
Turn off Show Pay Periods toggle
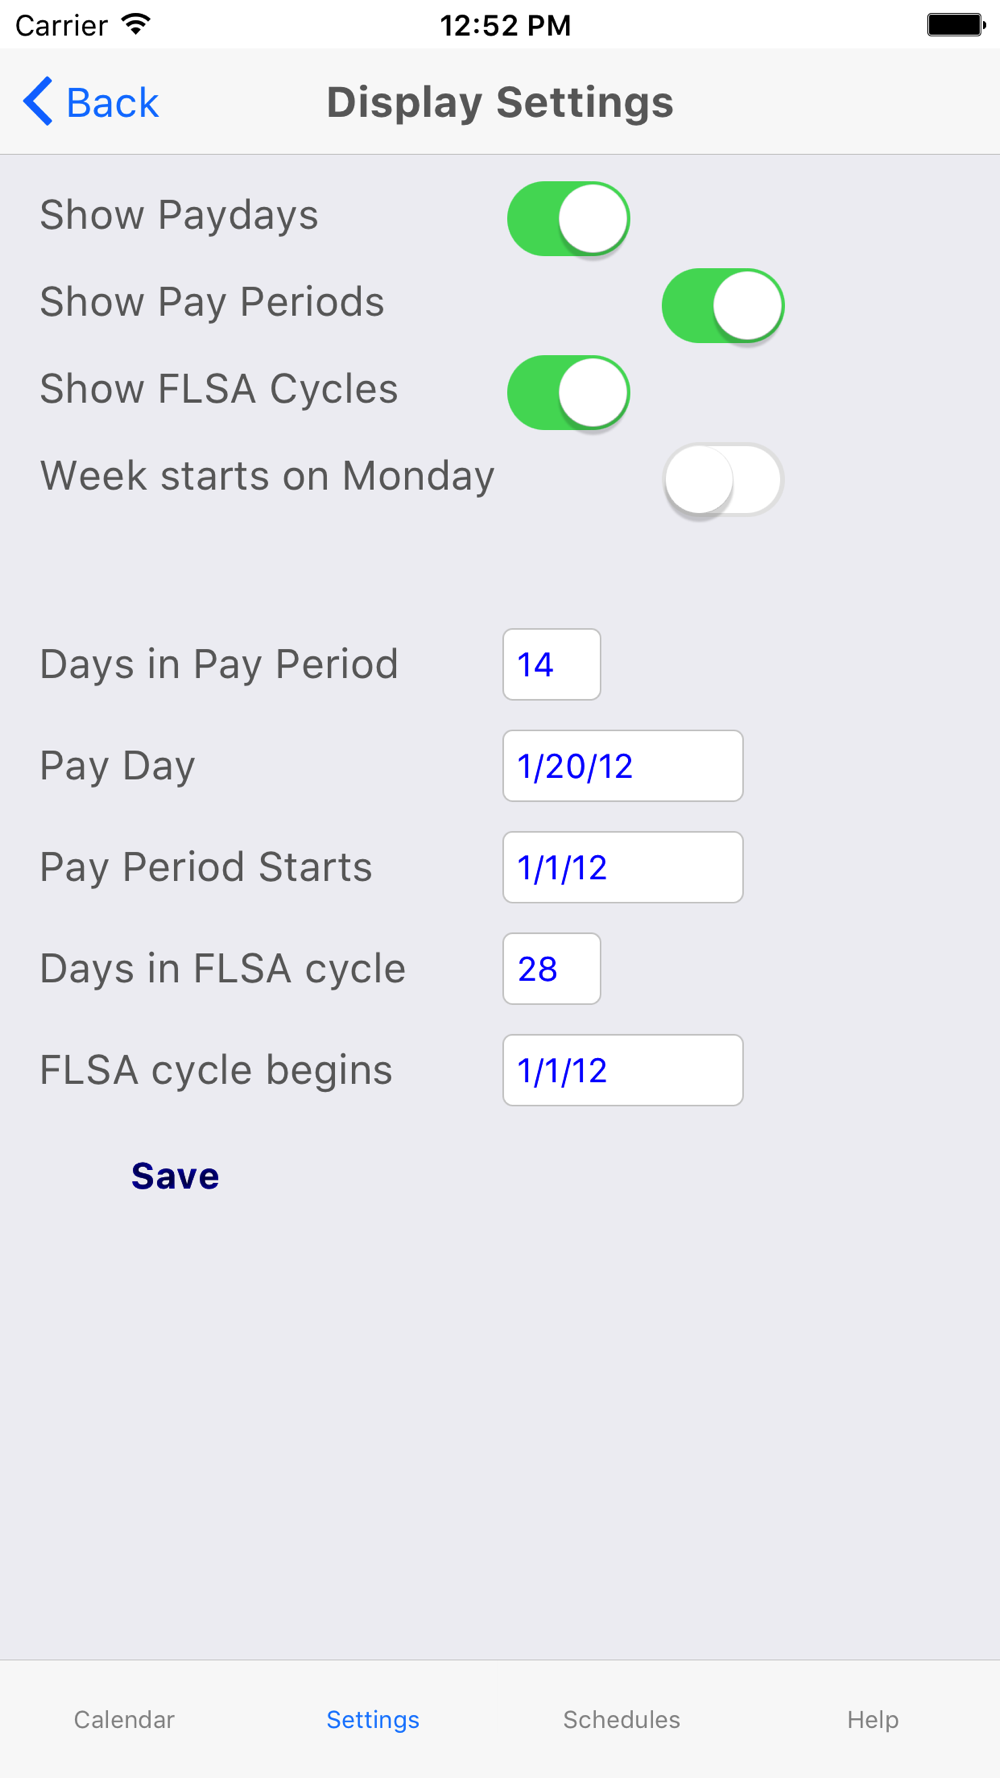pos(722,305)
